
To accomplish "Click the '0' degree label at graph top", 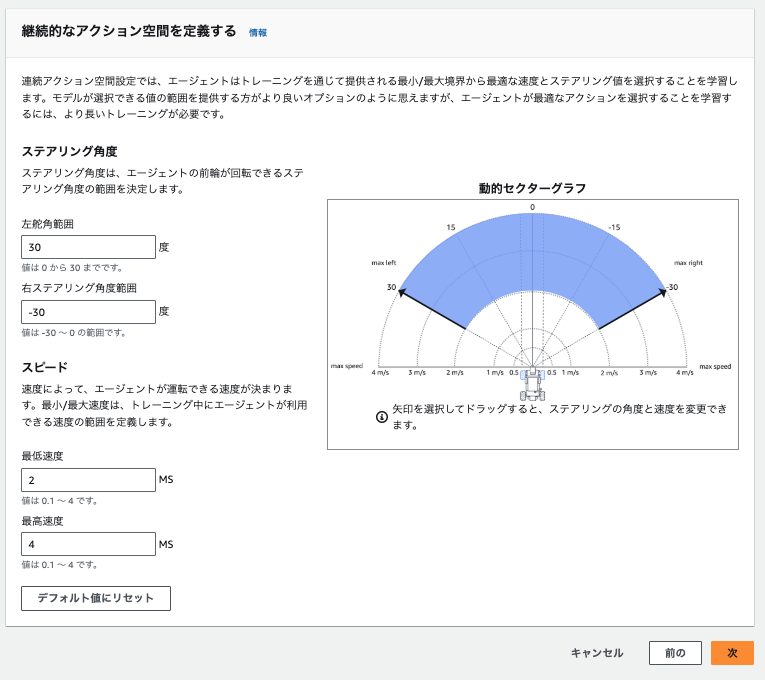I will tap(532, 207).
